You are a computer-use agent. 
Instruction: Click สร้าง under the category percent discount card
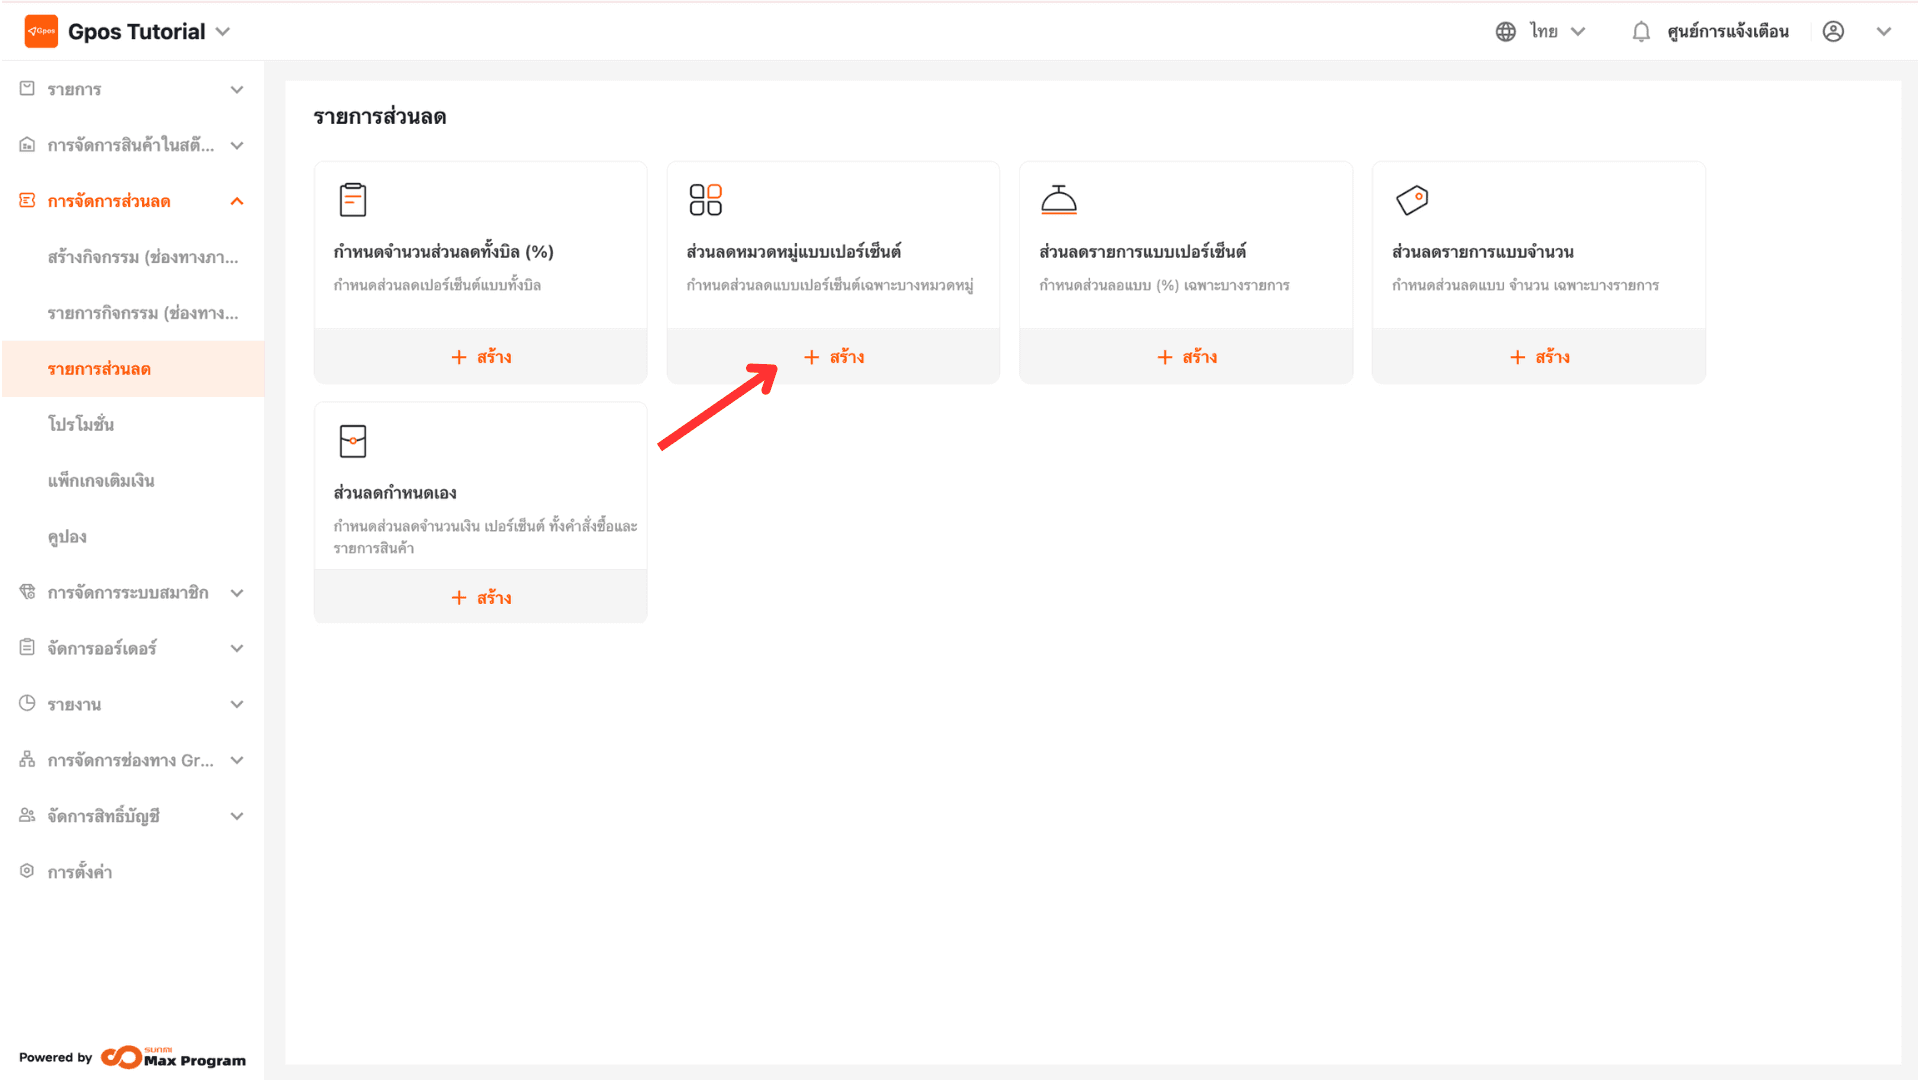tap(833, 357)
